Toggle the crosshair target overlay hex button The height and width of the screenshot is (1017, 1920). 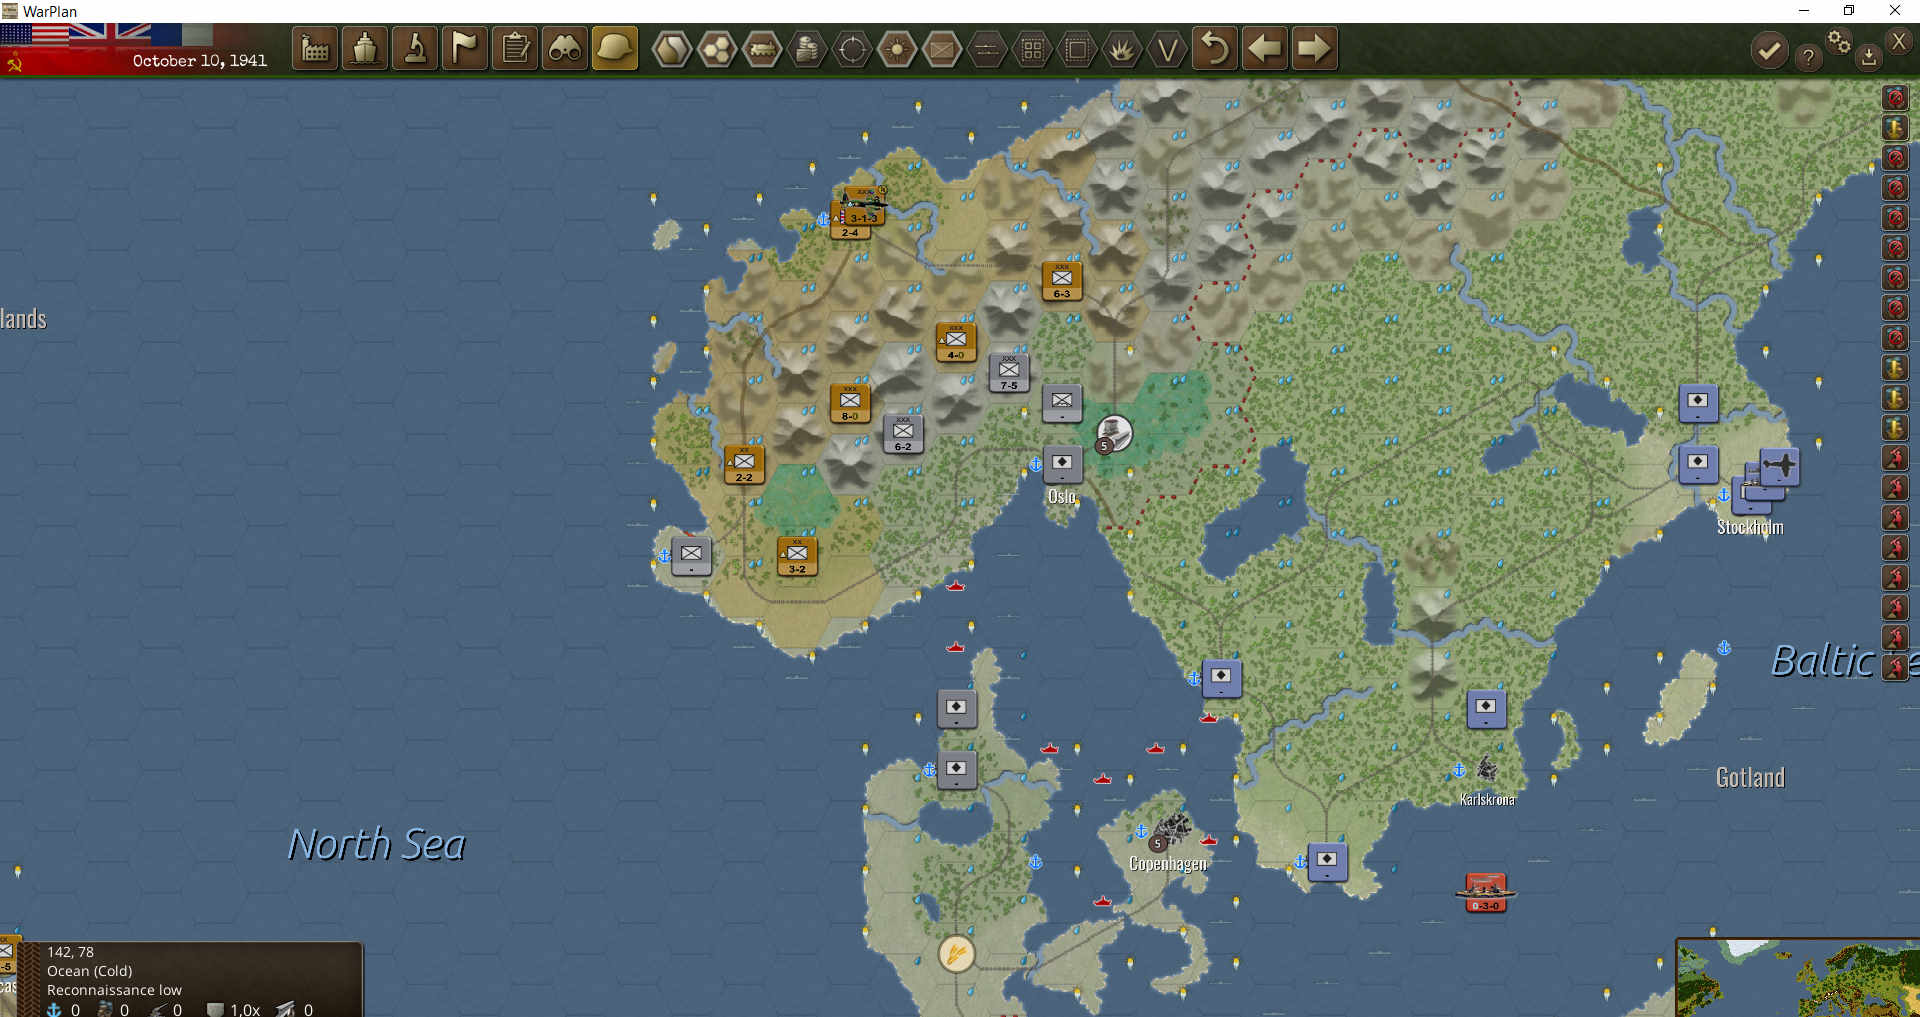(852, 49)
